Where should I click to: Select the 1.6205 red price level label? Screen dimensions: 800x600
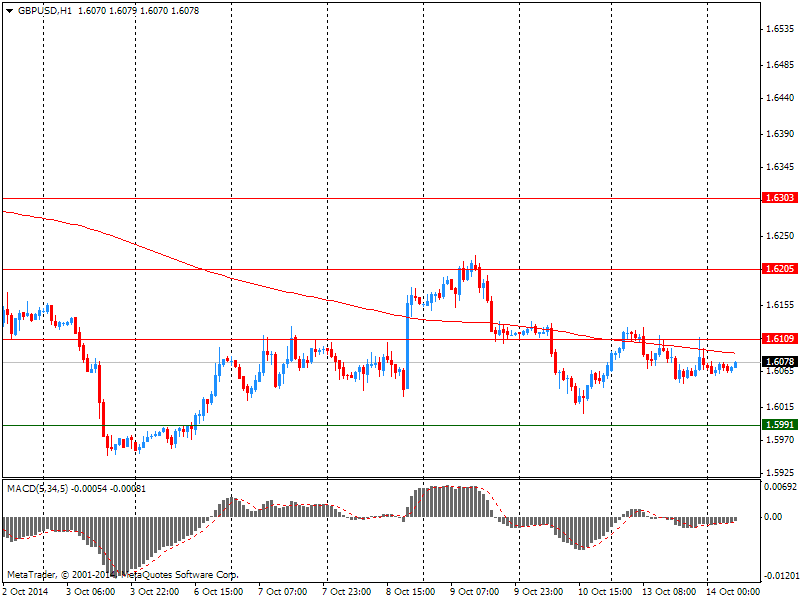[x=779, y=268]
